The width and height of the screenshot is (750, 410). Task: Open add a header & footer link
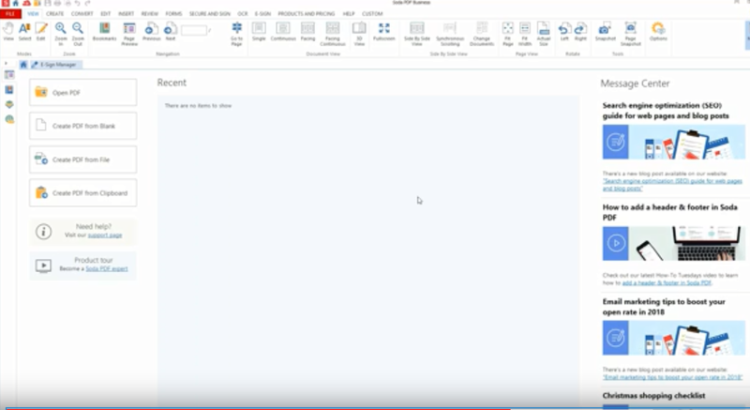pyautogui.click(x=667, y=283)
